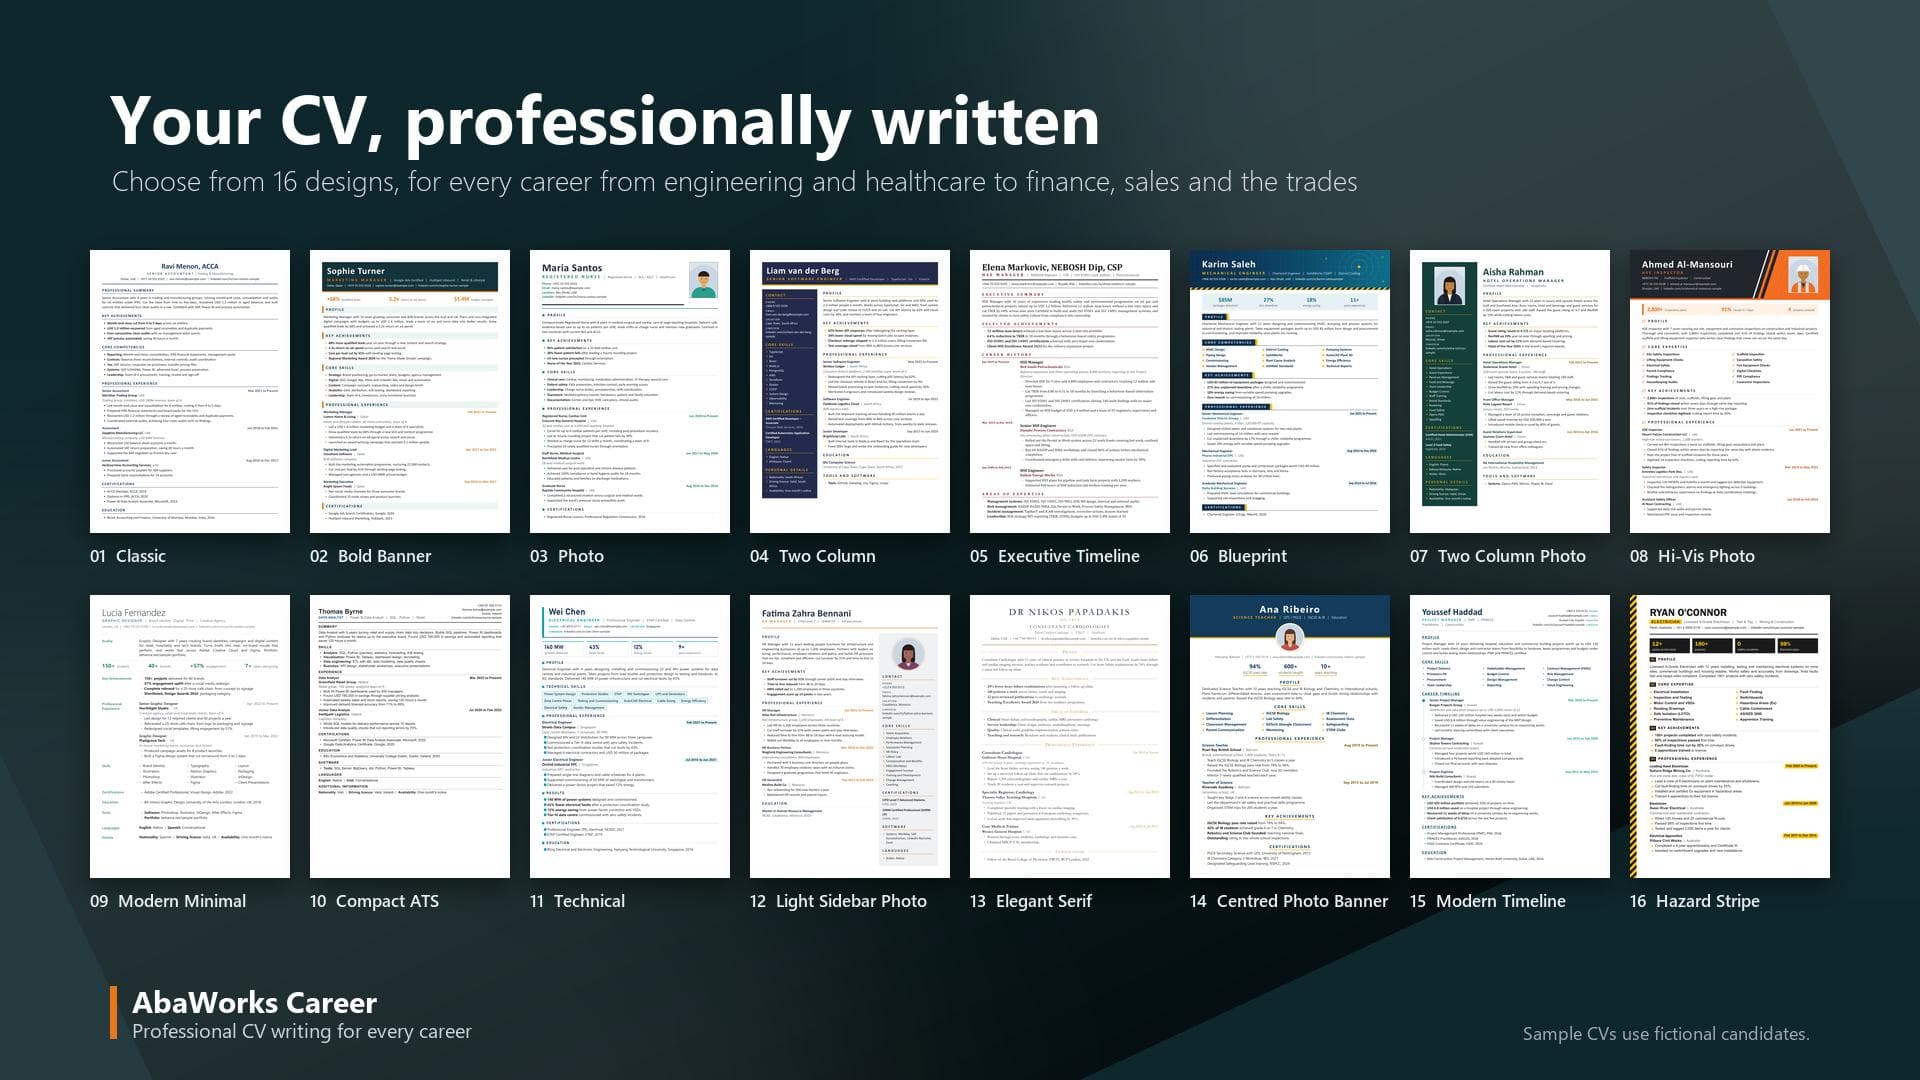Click the '13 Elegant Serif' caption
The height and width of the screenshot is (1080, 1920).
point(1031,901)
